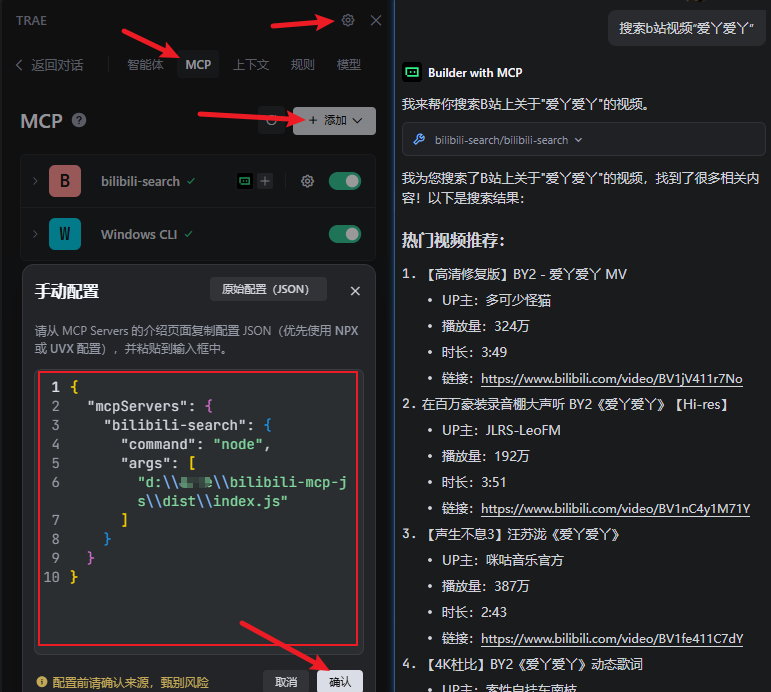Click the 确认 button
This screenshot has width=771, height=692.
tap(340, 682)
